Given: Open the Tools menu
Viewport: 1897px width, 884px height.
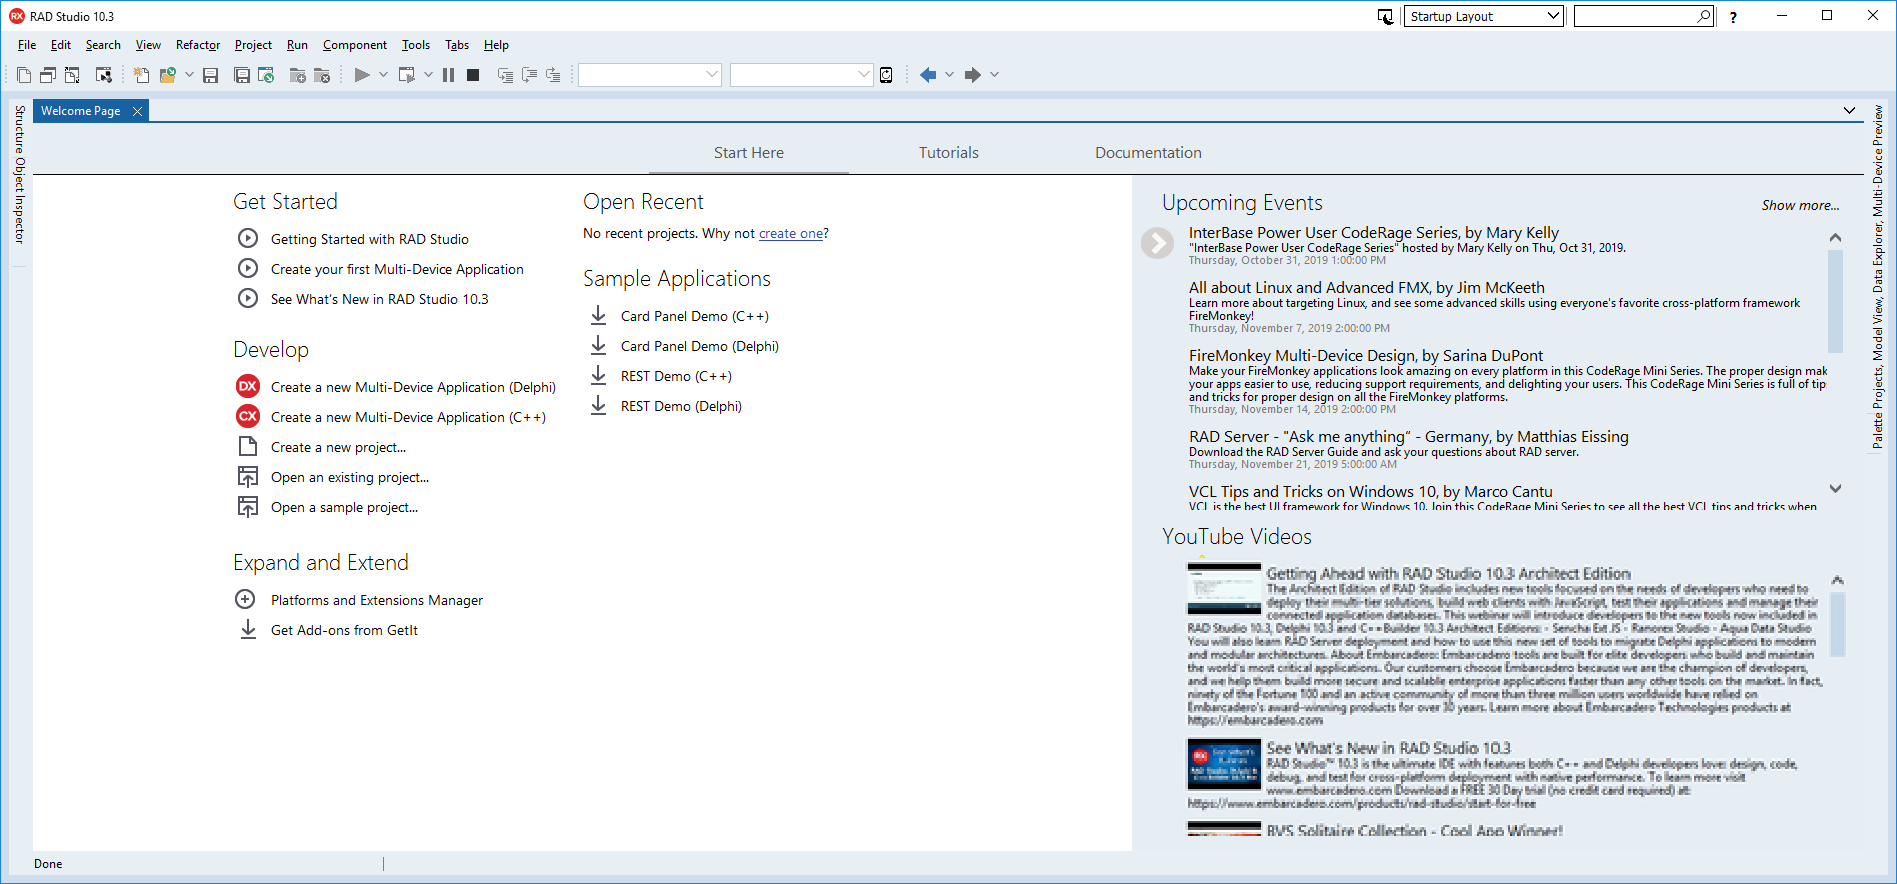Looking at the screenshot, I should (416, 45).
